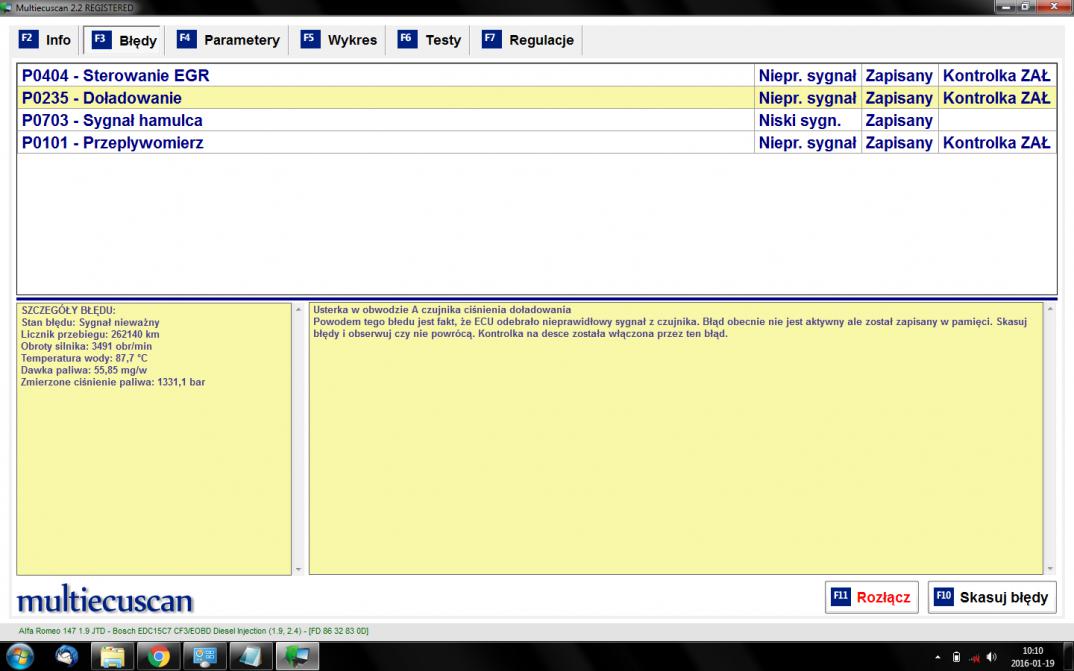Select the P0101 Przepływomierz error row
Viewport: 1074px width, 671px height.
point(385,143)
